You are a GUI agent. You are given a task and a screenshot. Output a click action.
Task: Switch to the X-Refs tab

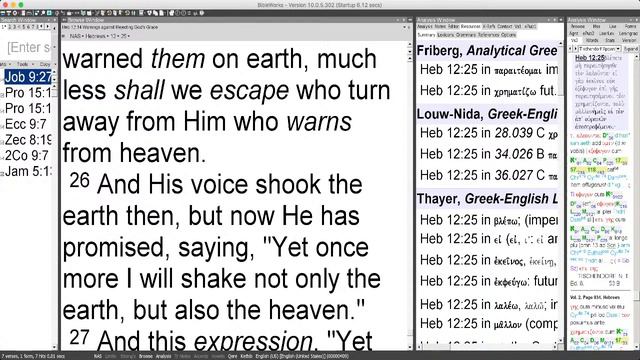point(489,27)
